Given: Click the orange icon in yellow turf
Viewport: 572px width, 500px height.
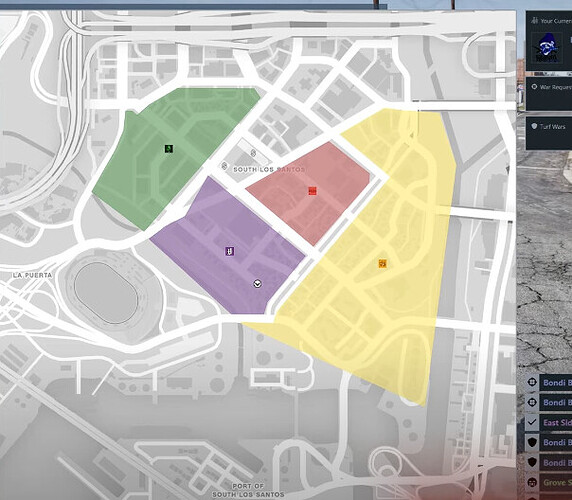Looking at the screenshot, I should pyautogui.click(x=382, y=263).
